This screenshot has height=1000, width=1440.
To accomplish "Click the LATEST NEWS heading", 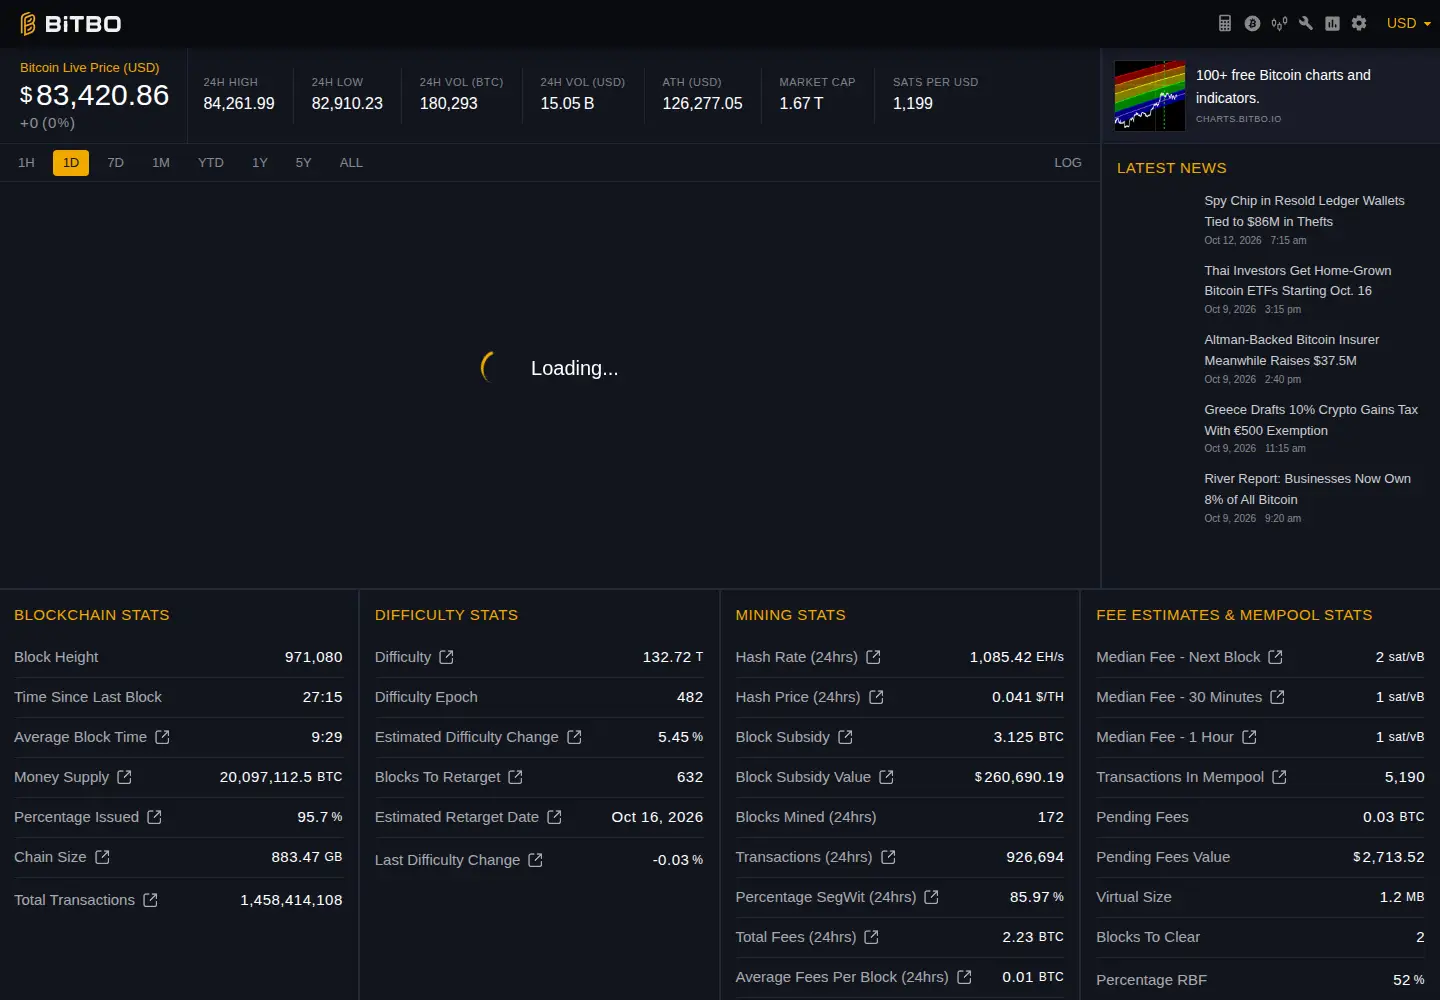I will tap(1171, 168).
